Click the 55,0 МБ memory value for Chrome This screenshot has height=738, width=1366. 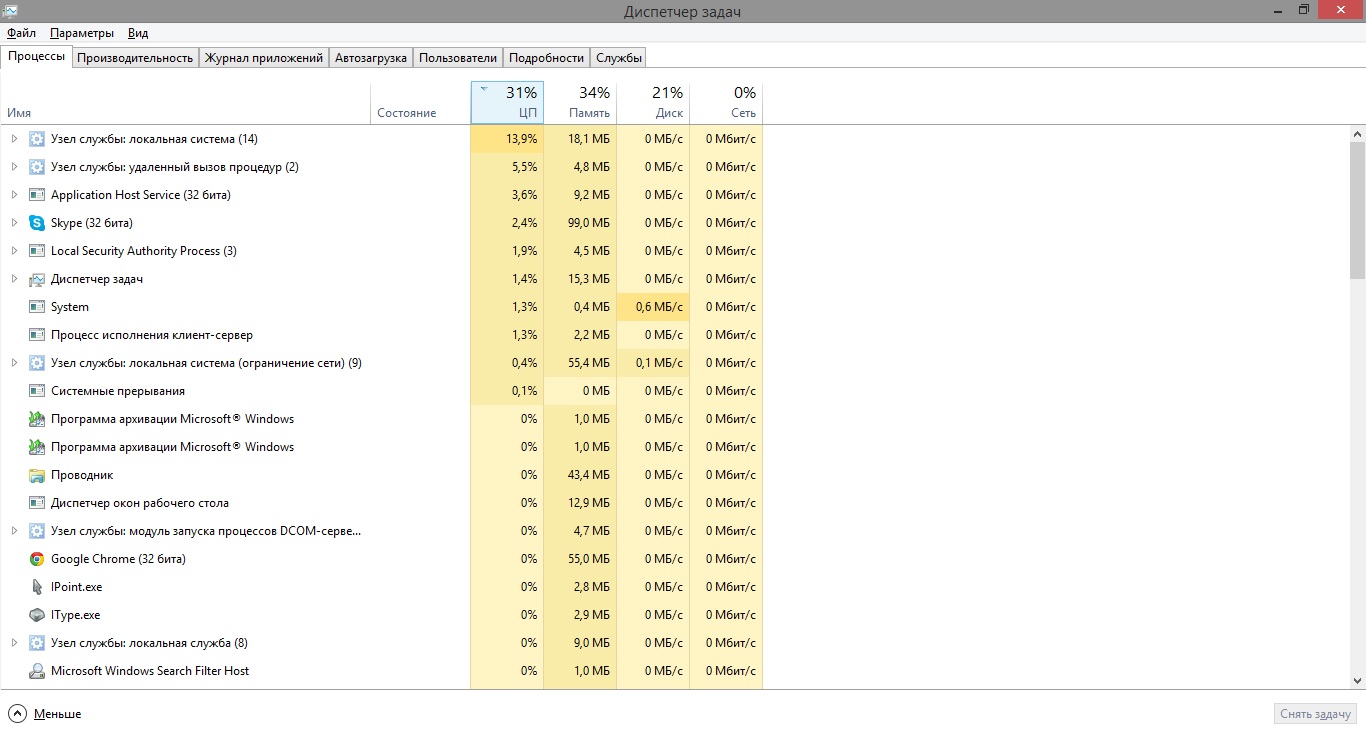coord(587,559)
